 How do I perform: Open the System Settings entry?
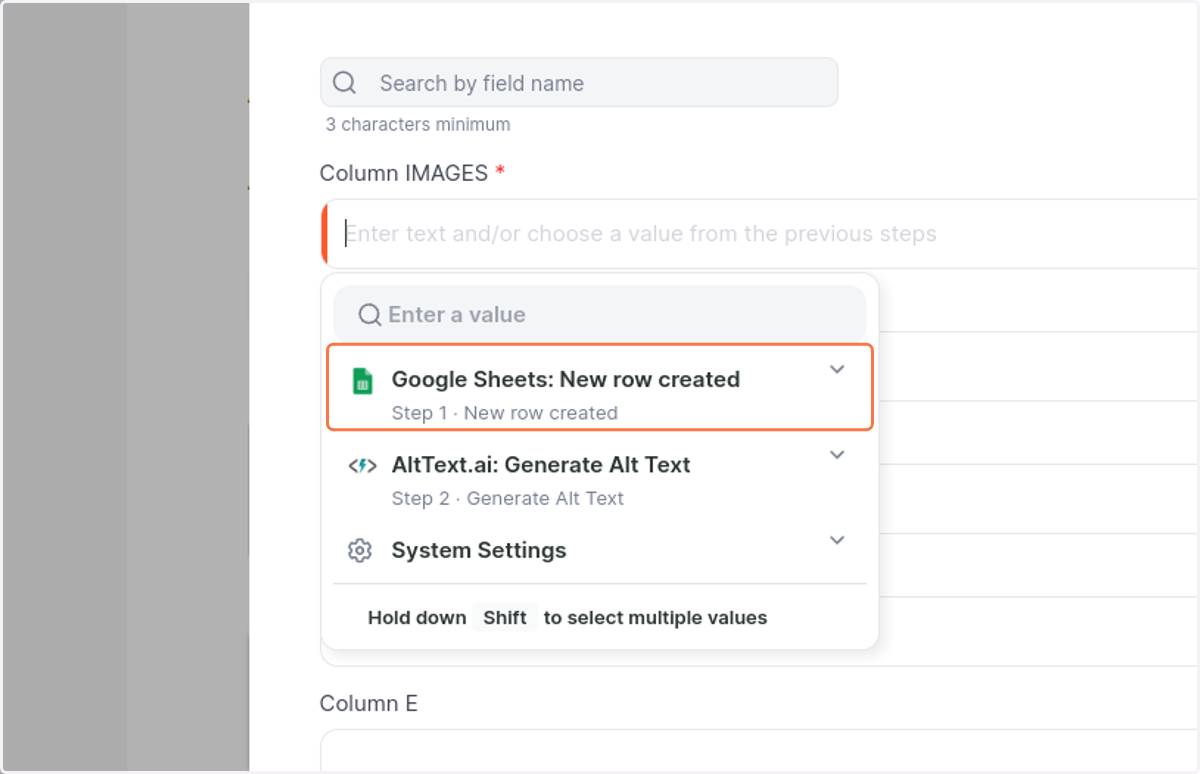tap(600, 550)
